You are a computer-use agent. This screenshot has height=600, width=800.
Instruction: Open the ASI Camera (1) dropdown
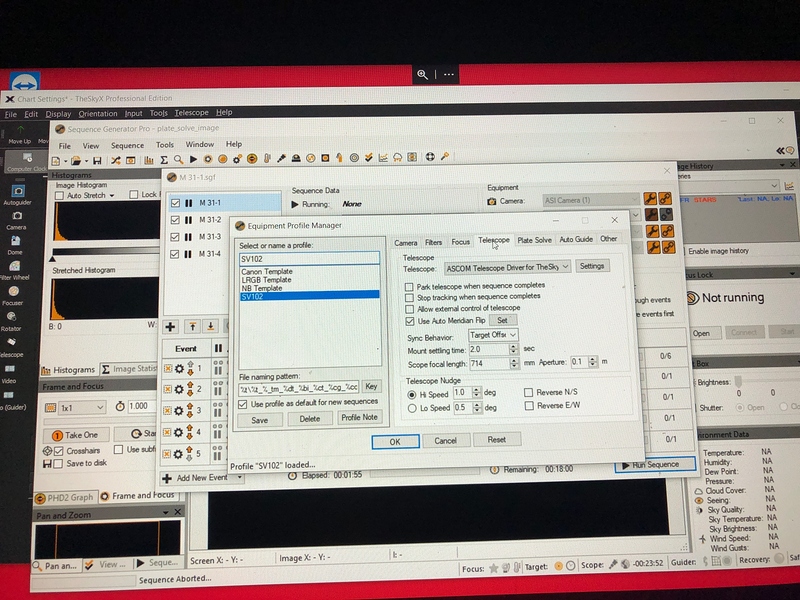tap(590, 200)
